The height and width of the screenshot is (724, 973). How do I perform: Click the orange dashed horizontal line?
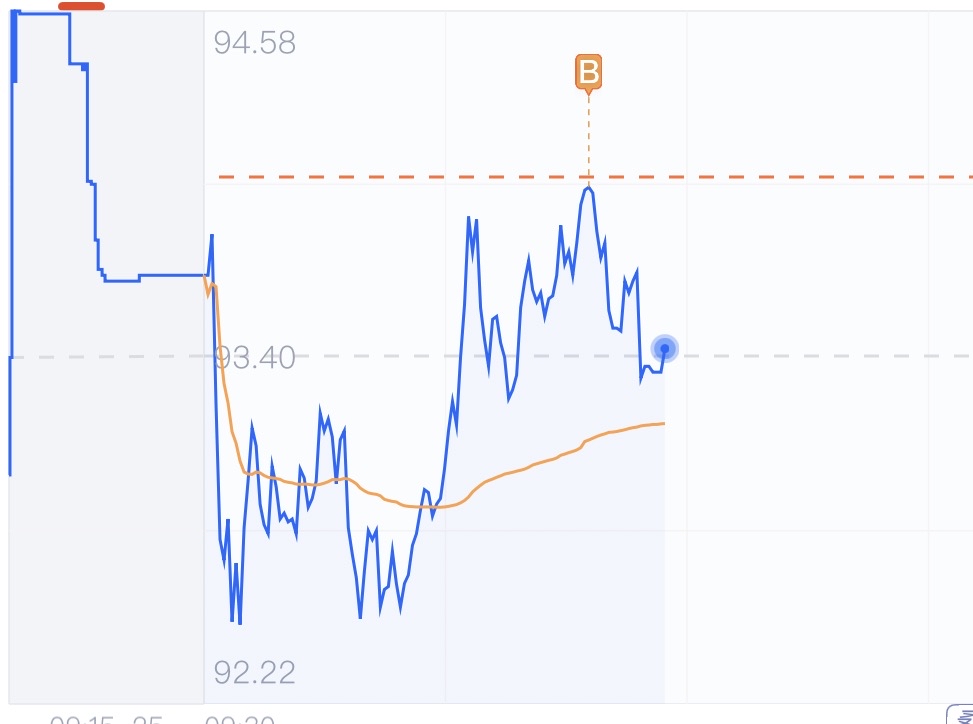tap(800, 177)
